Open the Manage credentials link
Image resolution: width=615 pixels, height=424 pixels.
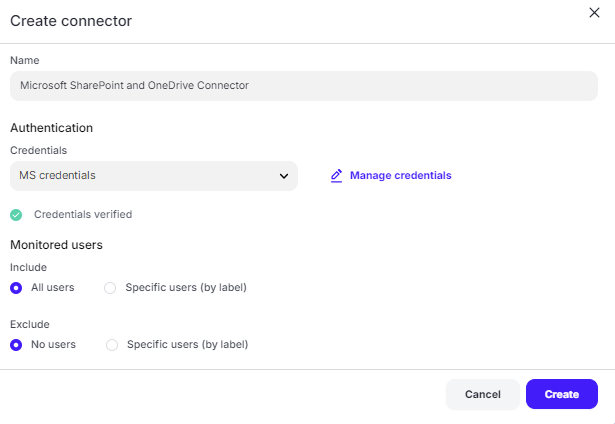tap(400, 176)
